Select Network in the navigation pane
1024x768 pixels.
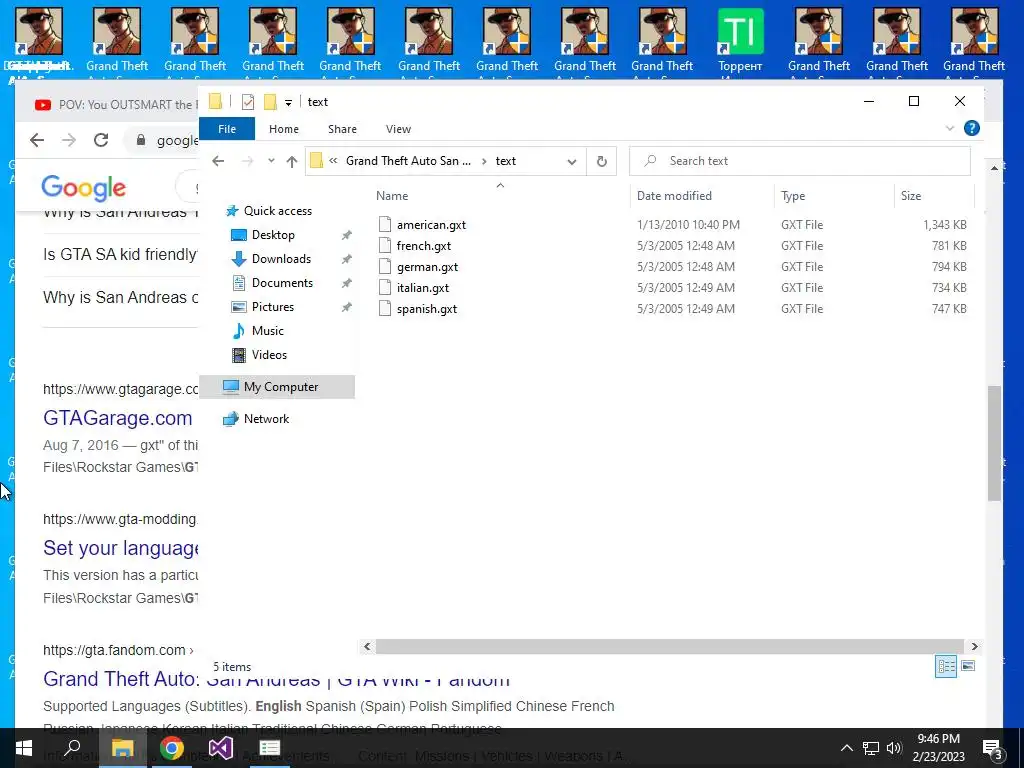(x=266, y=419)
